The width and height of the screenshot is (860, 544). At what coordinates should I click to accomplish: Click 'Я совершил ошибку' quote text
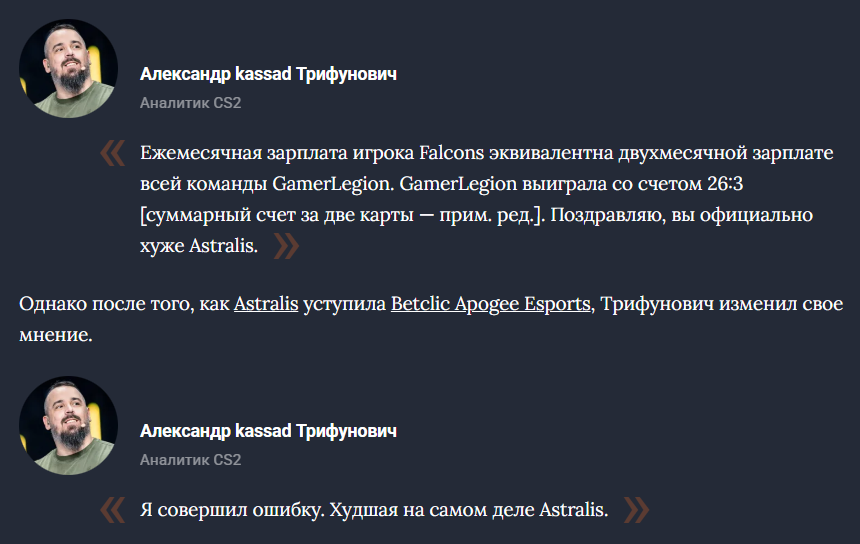coord(230,510)
